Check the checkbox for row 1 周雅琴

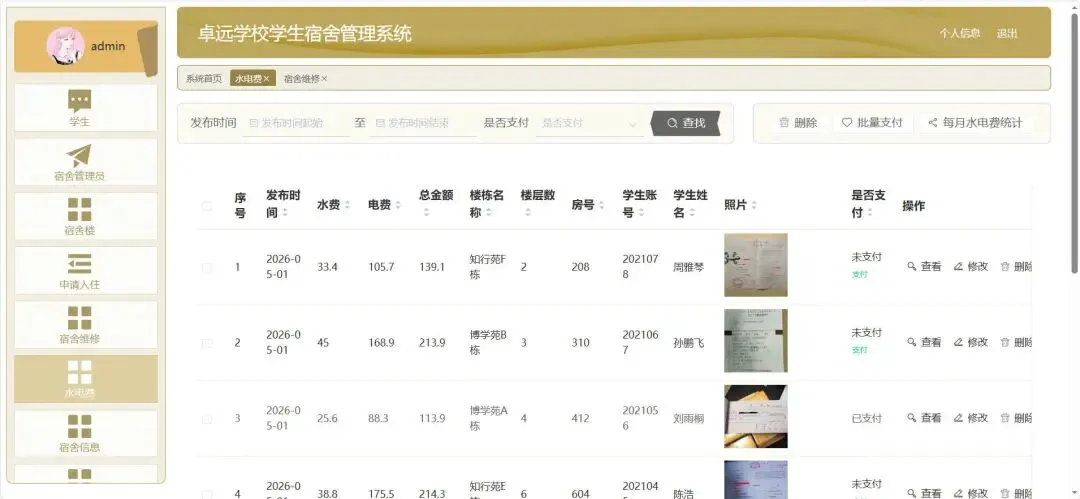tap(207, 267)
